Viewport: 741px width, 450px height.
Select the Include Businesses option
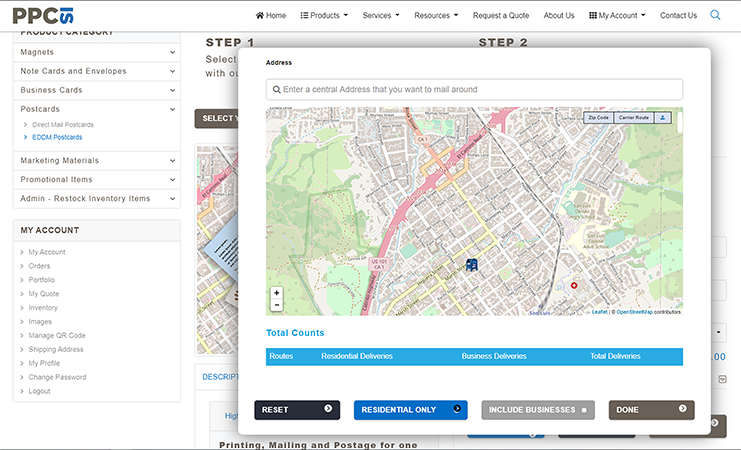click(538, 410)
